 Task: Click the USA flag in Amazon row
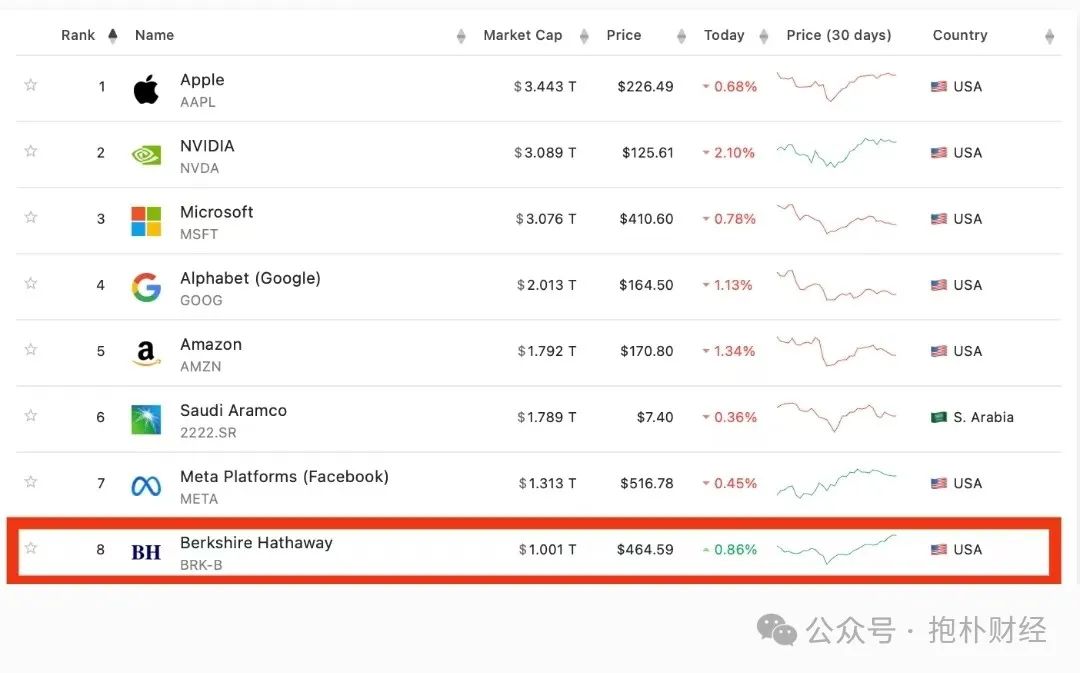tap(938, 351)
